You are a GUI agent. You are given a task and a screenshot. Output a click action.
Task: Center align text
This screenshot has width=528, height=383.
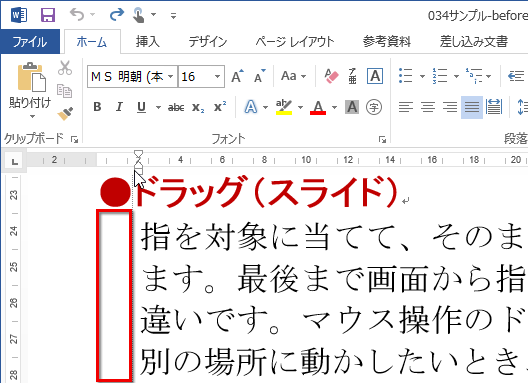[428, 107]
